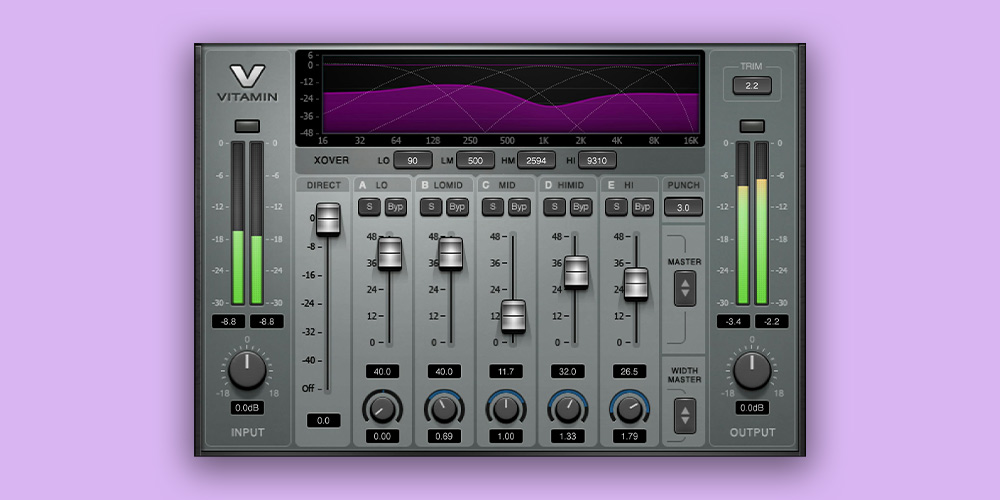Click the HI level value 26.5
Image resolution: width=1000 pixels, height=500 pixels.
(629, 371)
